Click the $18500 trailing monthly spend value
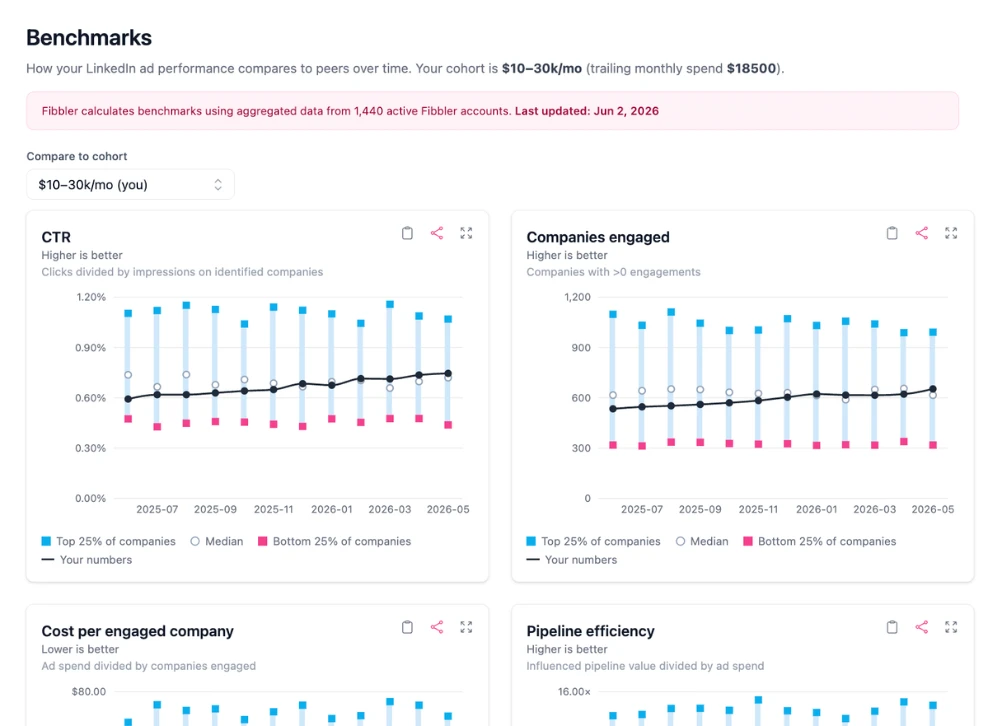Image resolution: width=1004 pixels, height=726 pixels. point(751,69)
